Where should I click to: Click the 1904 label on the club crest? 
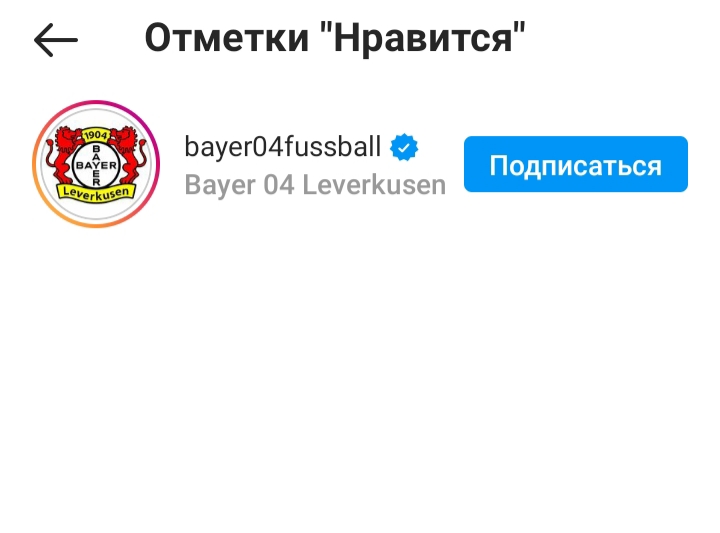96,135
